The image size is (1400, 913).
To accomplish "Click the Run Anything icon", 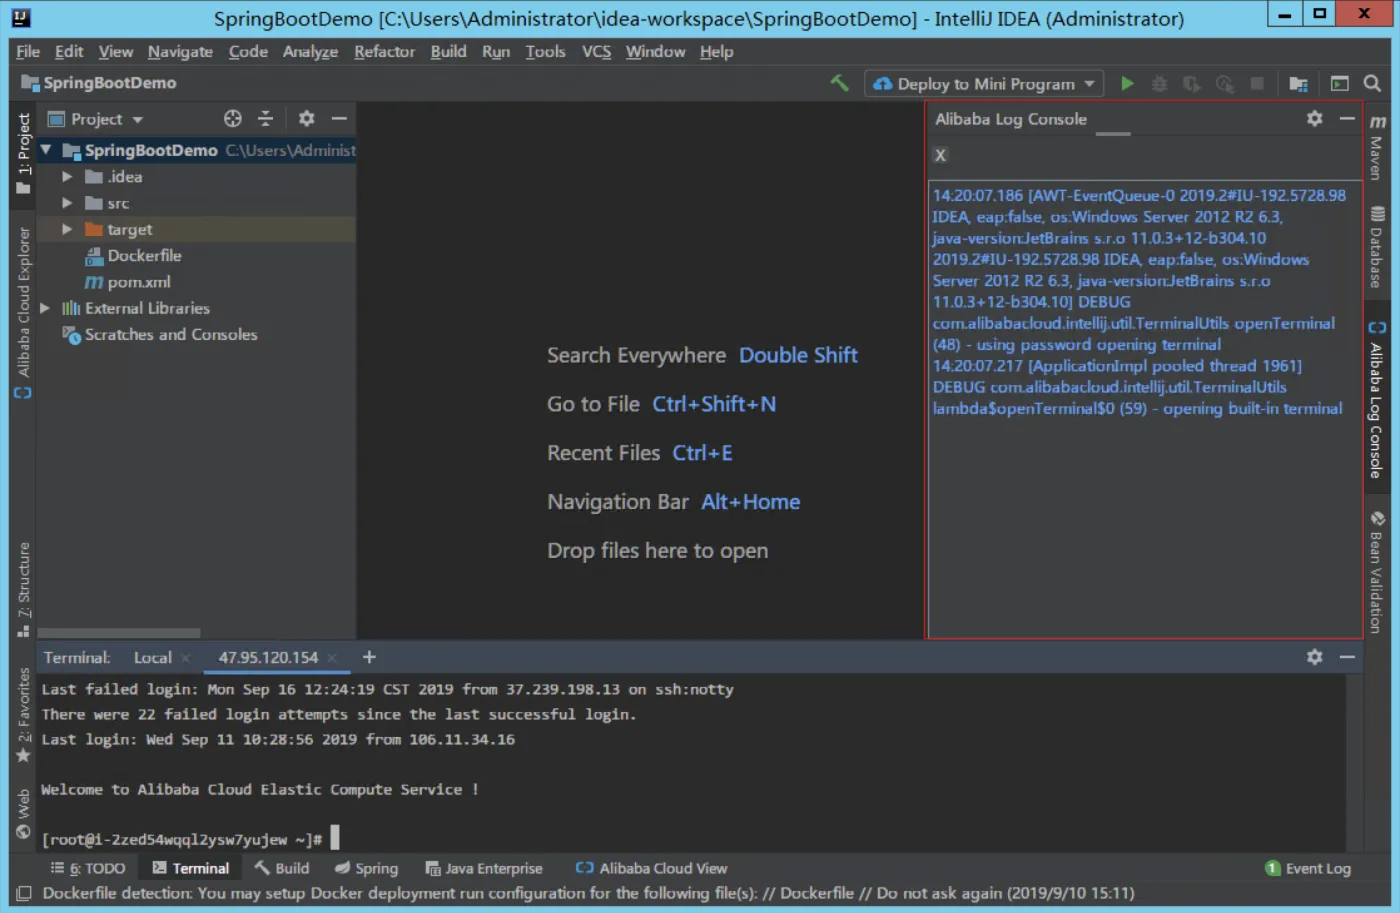I will [x=1340, y=84].
